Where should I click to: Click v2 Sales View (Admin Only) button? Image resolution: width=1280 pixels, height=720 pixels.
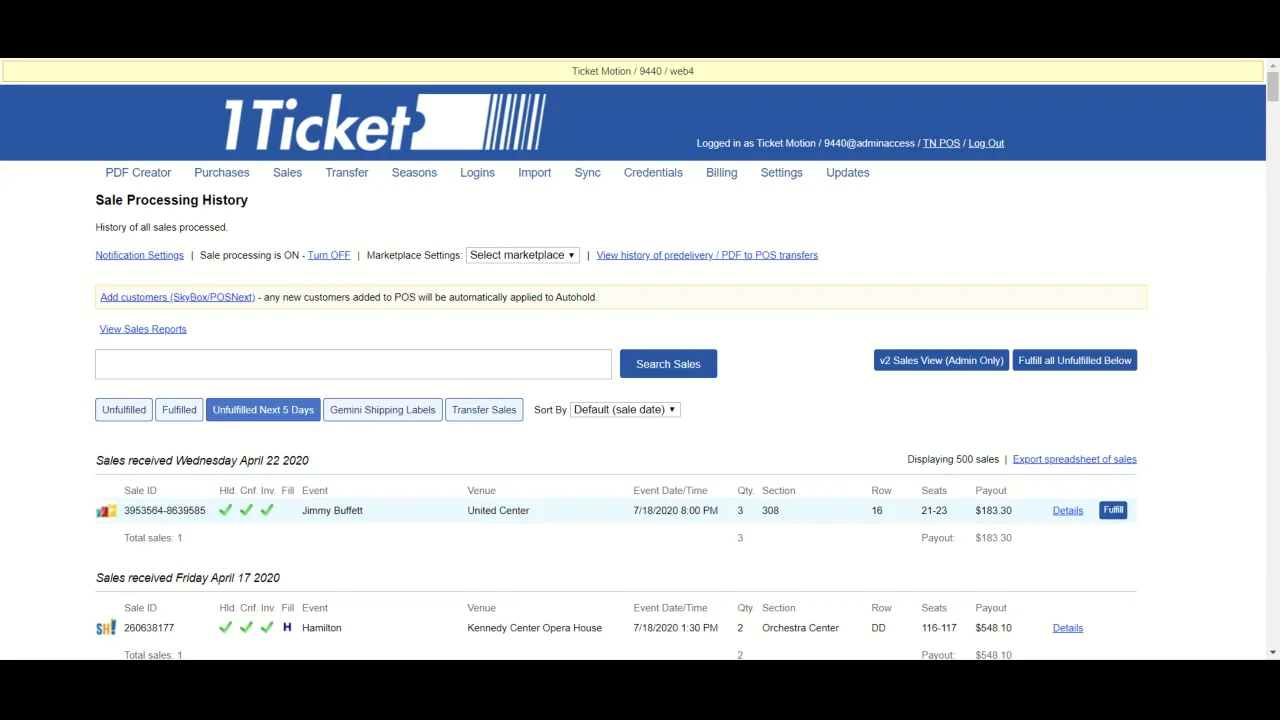tap(941, 361)
